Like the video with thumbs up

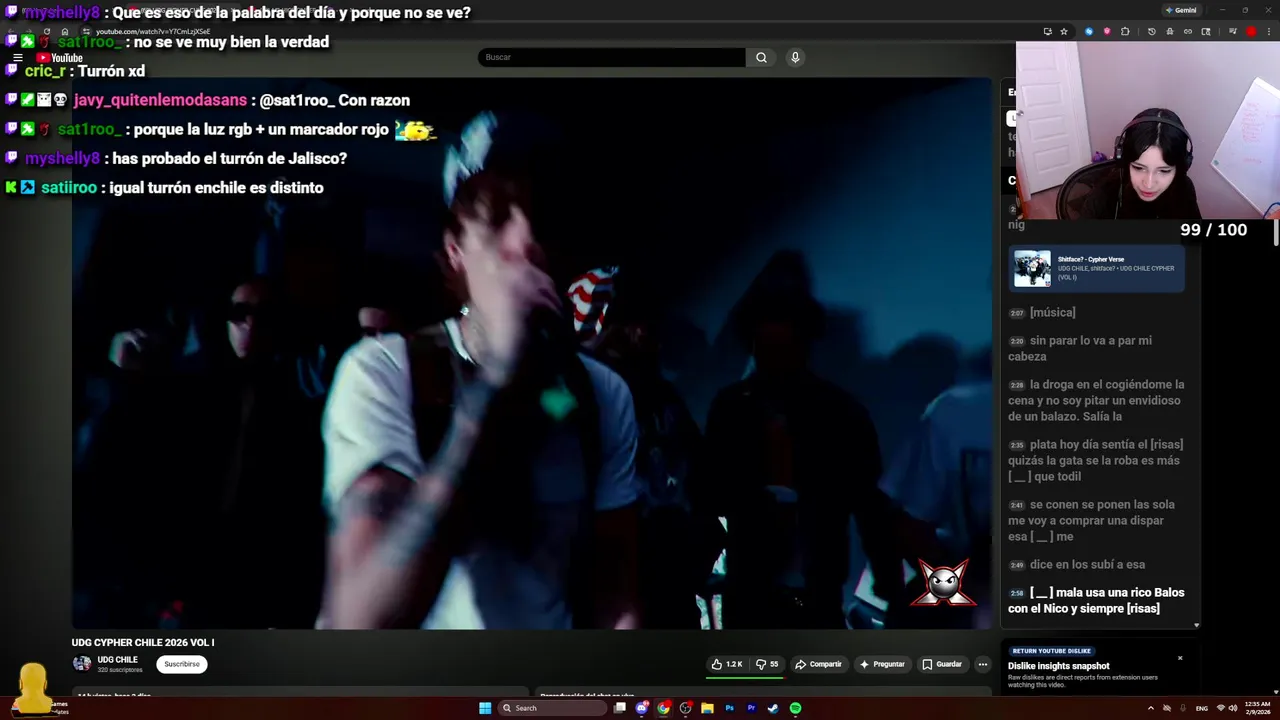click(726, 664)
